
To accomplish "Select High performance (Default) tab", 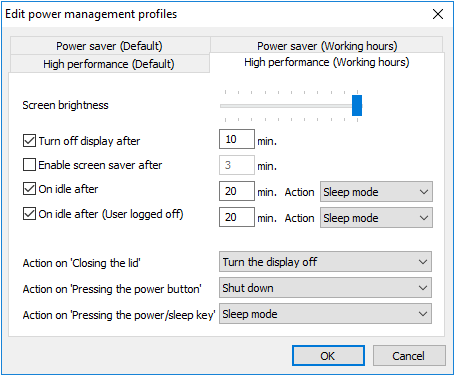I will 110,64.
